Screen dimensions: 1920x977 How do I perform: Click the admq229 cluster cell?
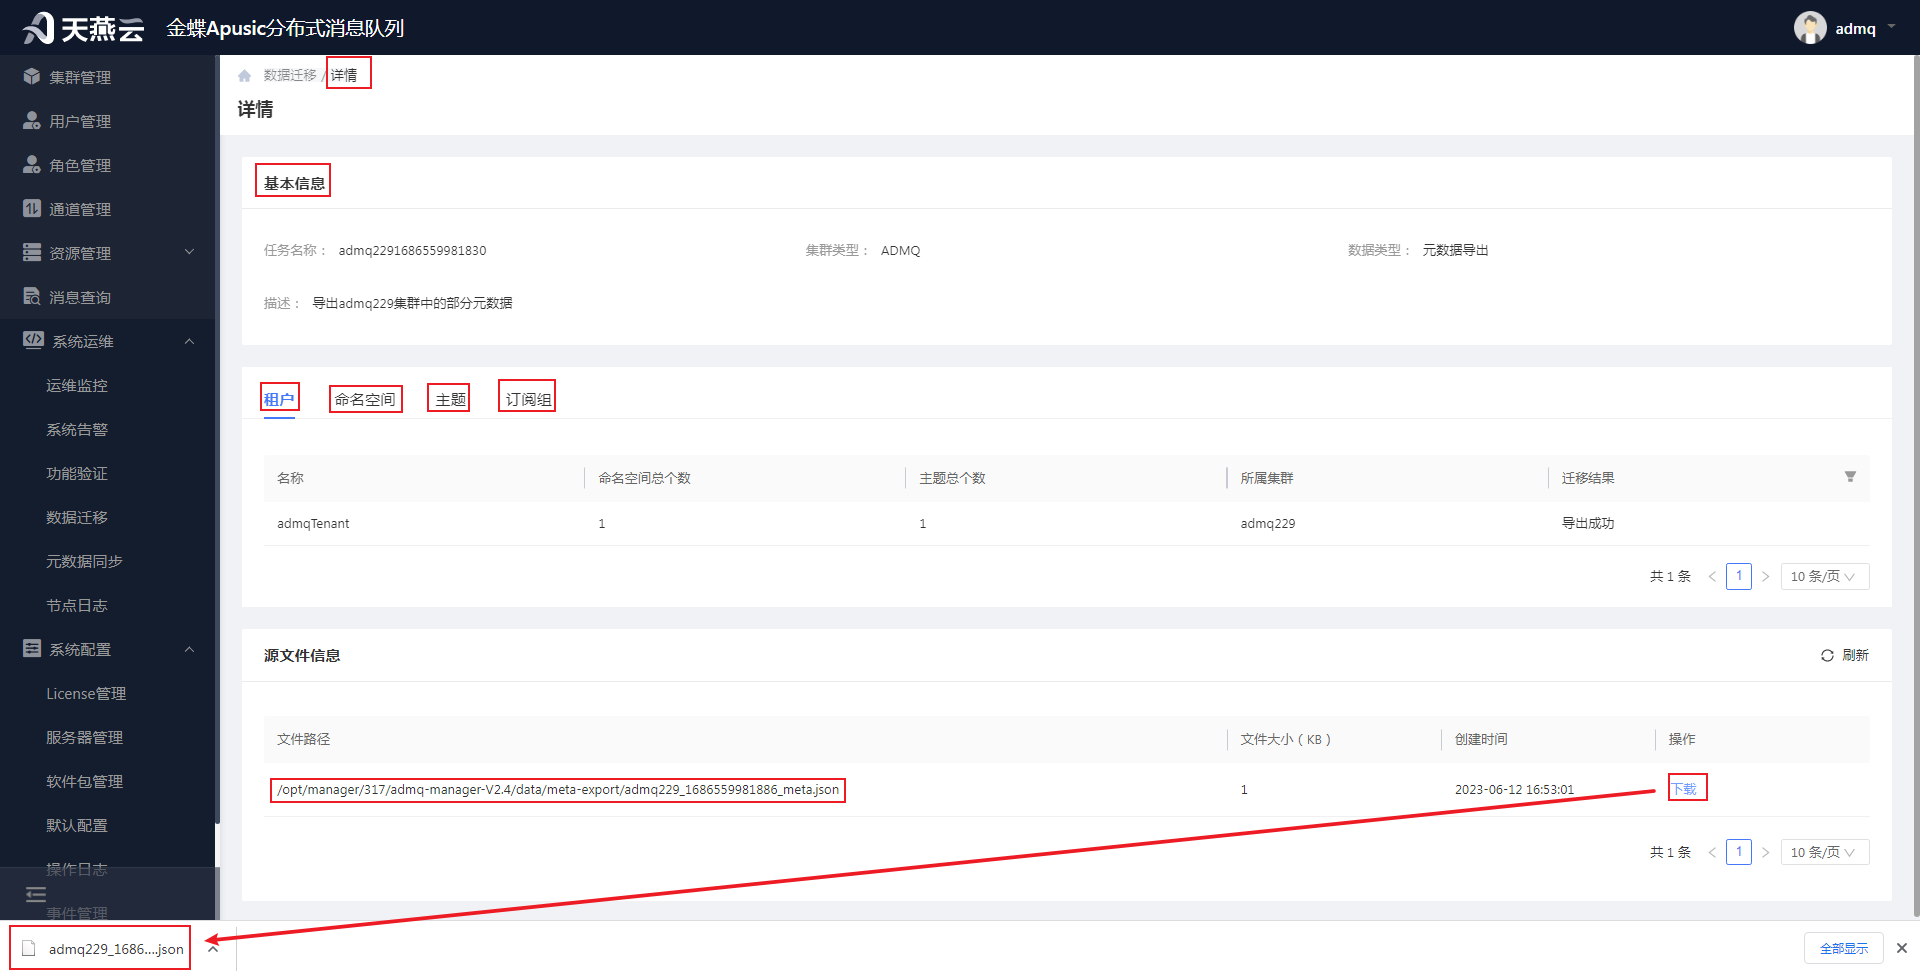(1268, 524)
